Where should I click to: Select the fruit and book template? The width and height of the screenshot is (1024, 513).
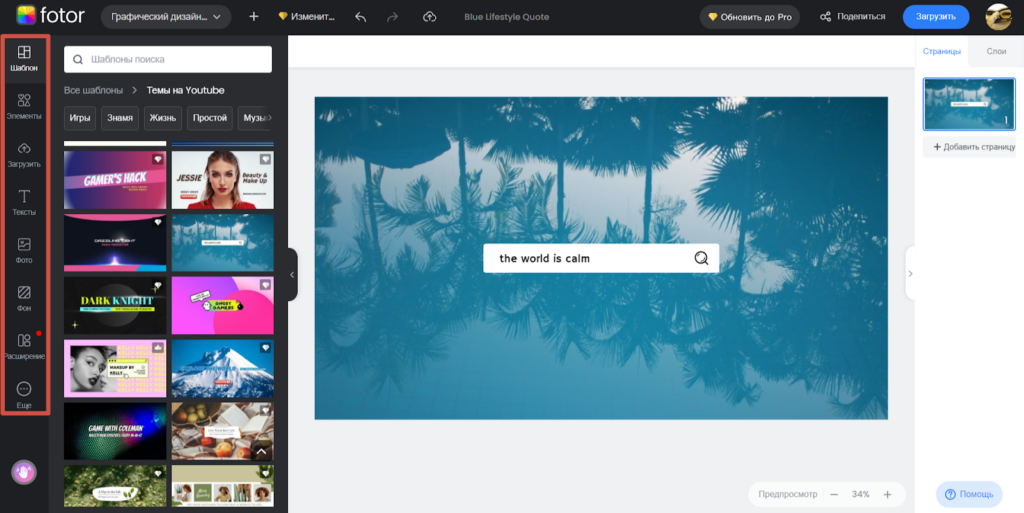click(x=223, y=431)
